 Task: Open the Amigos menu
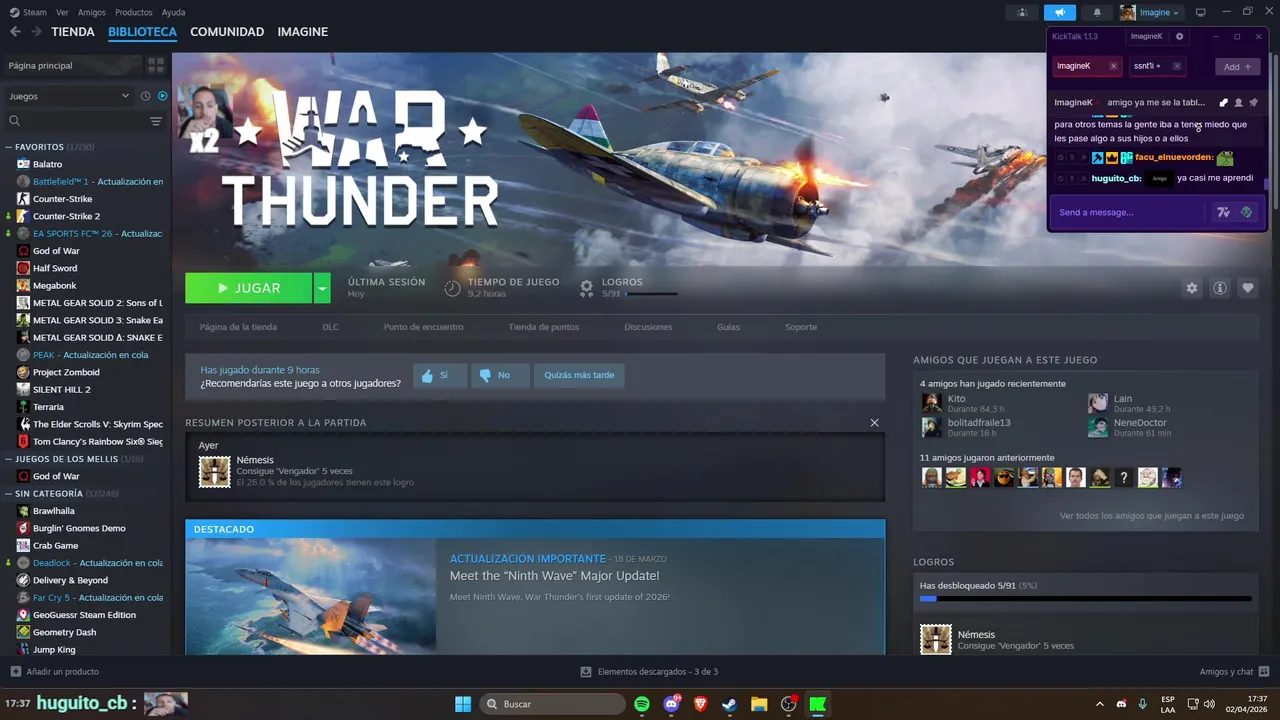click(x=92, y=13)
